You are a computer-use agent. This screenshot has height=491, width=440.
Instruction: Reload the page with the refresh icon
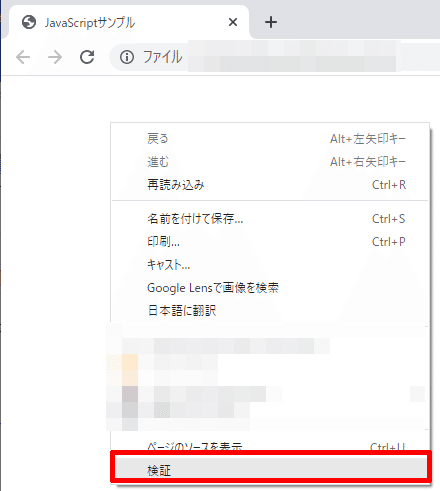click(87, 57)
